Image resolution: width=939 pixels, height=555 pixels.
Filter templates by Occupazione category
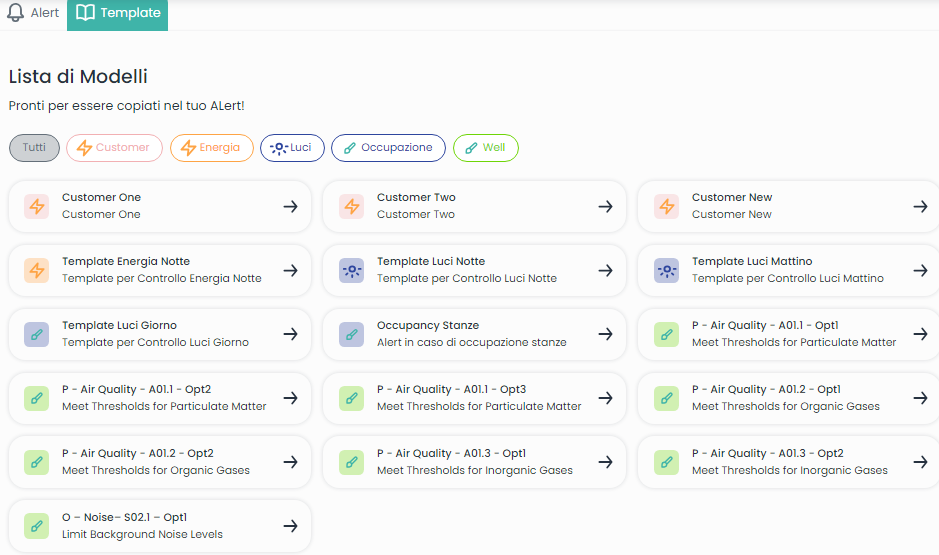(388, 148)
